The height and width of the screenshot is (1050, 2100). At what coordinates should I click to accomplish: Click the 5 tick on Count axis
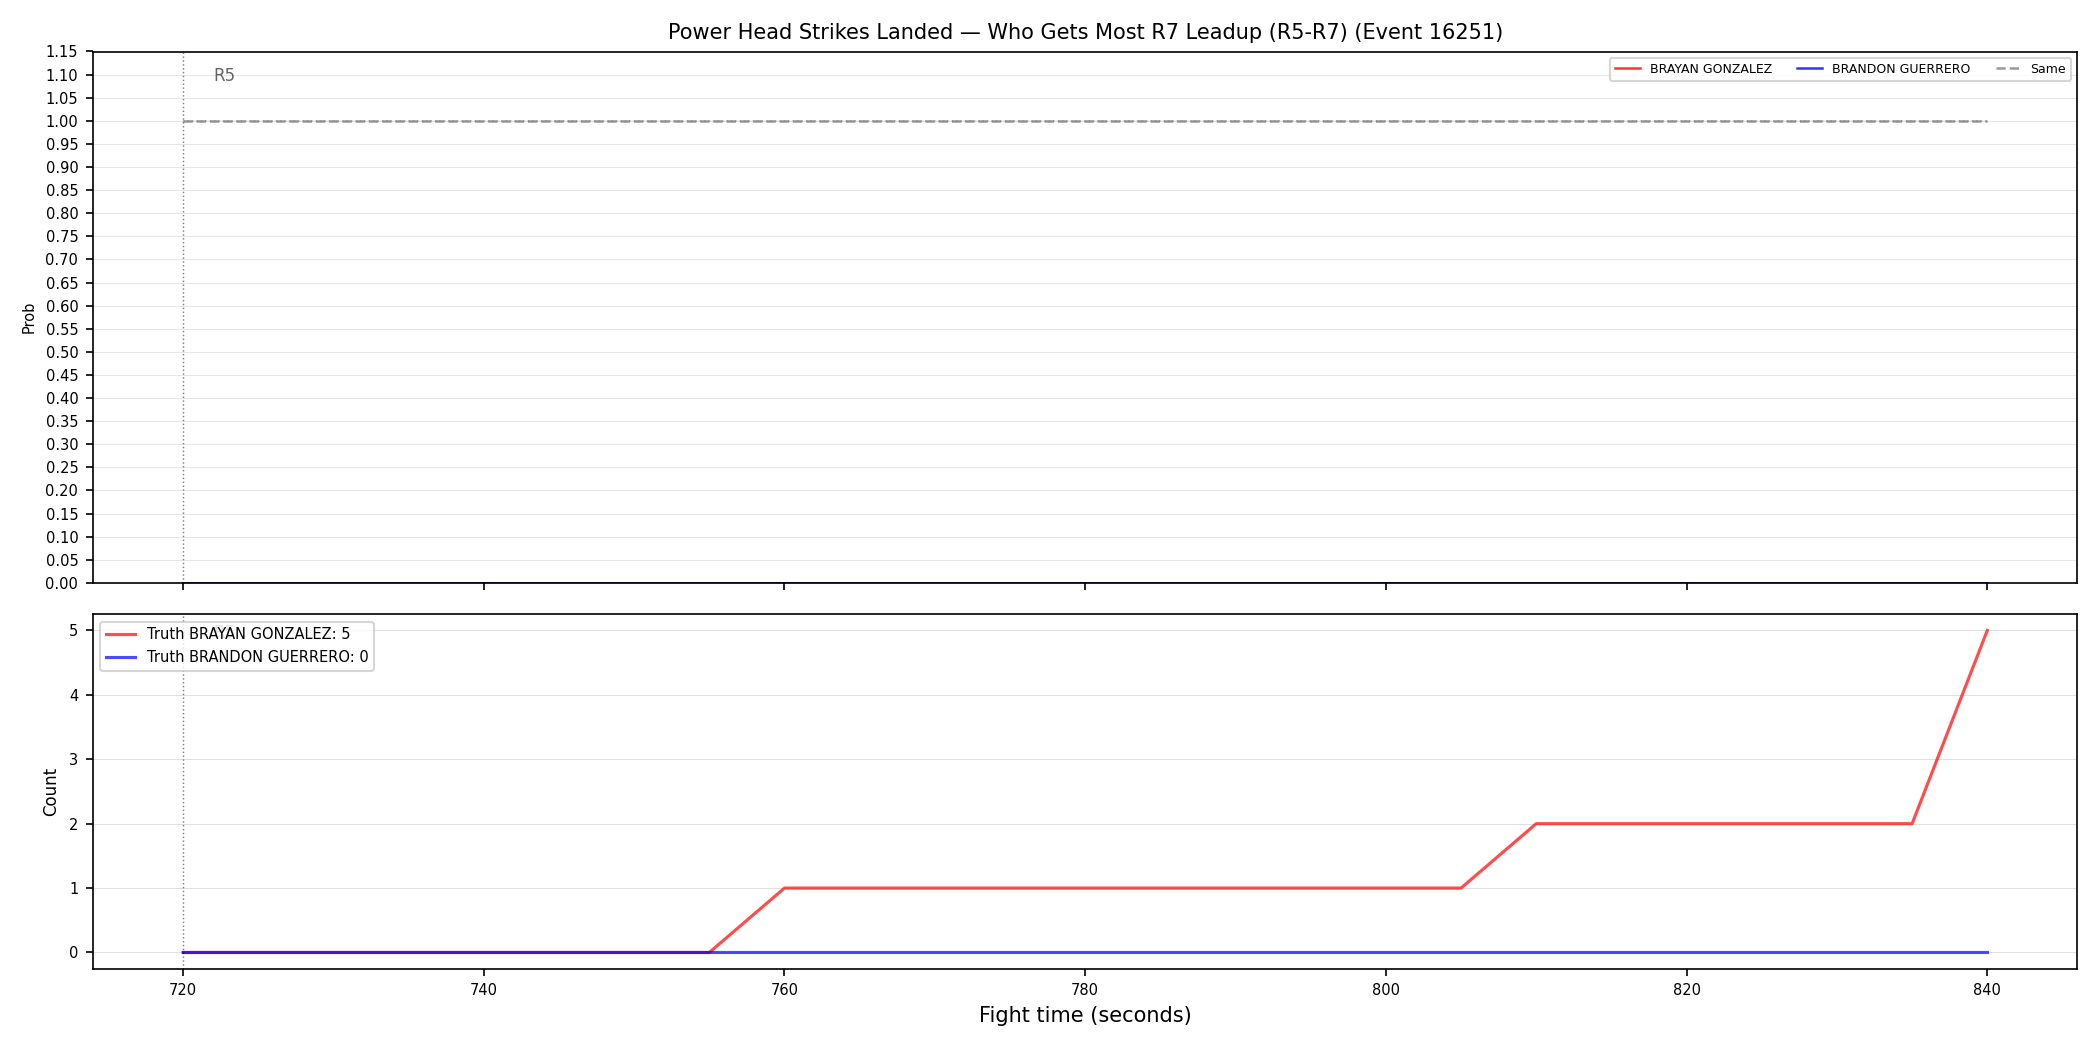coord(73,630)
